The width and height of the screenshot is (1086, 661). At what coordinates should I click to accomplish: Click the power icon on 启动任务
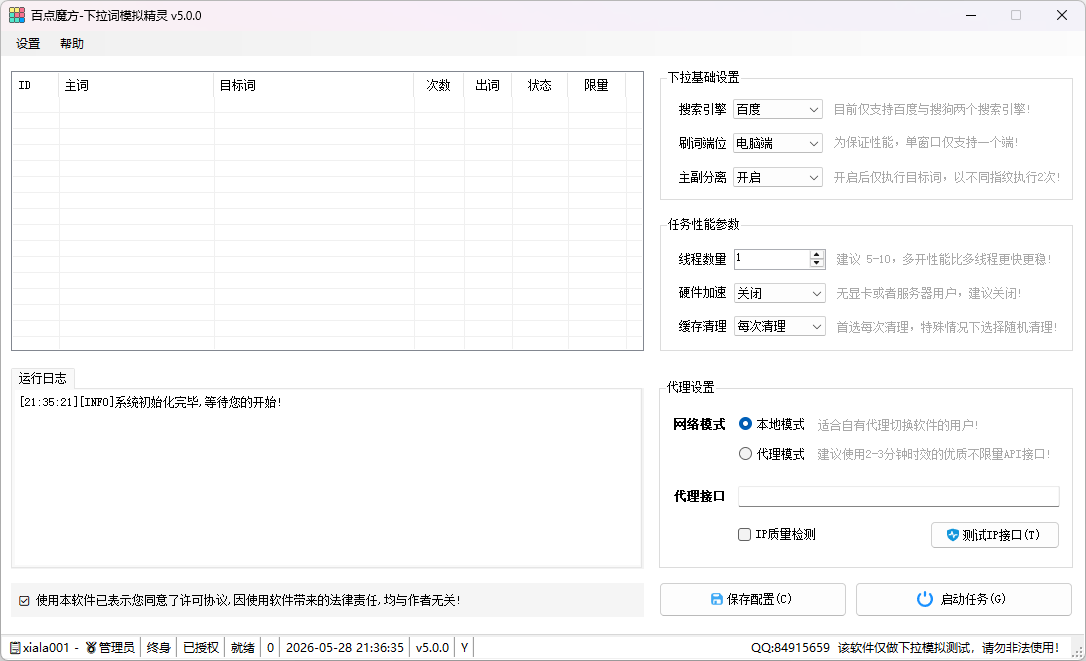point(925,599)
